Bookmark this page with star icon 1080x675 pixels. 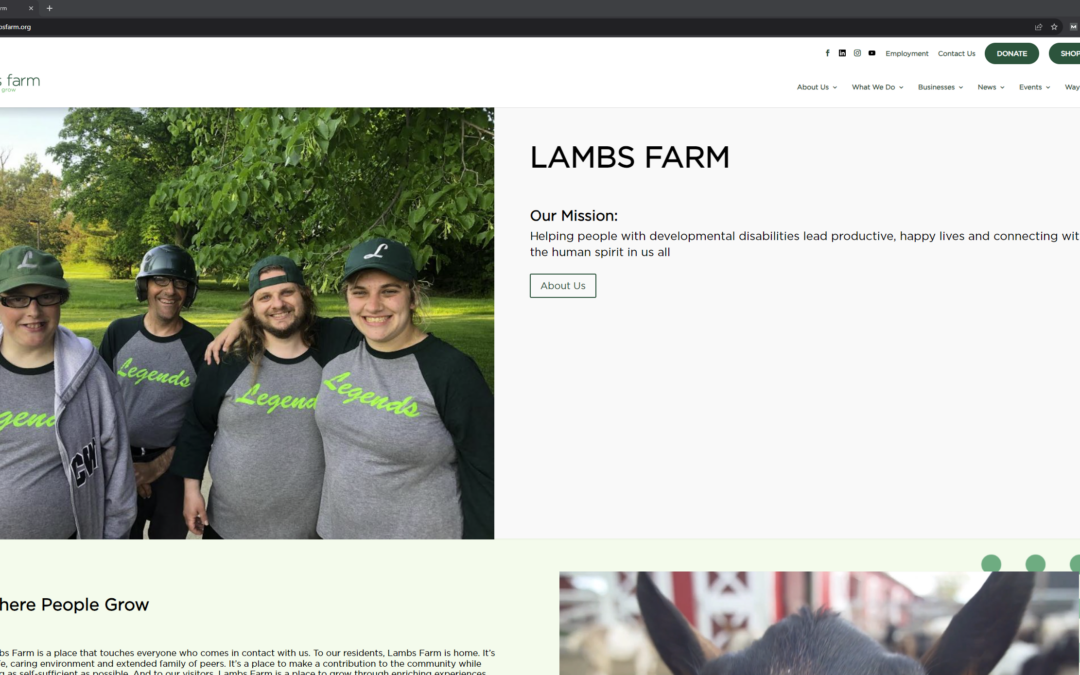[1054, 27]
